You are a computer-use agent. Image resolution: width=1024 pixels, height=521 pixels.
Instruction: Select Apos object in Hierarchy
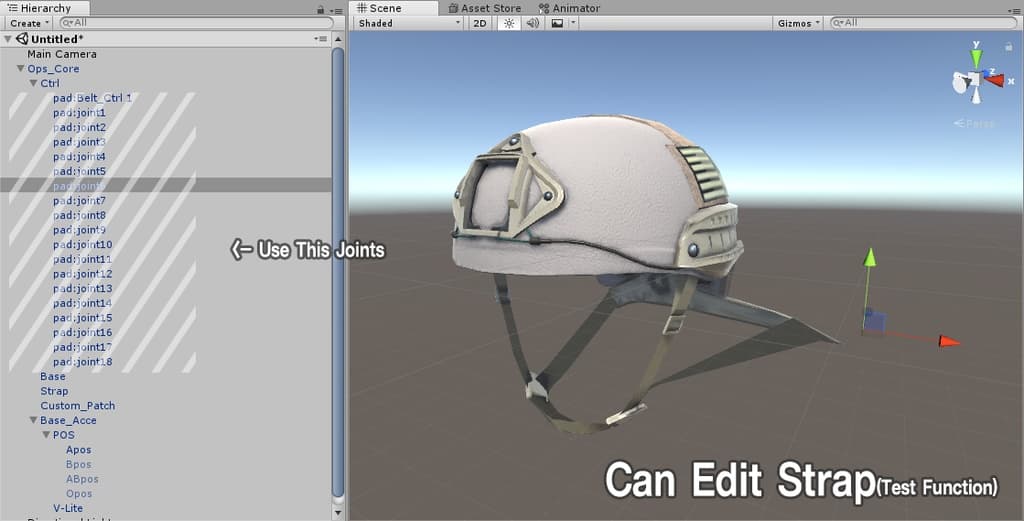[78, 450]
